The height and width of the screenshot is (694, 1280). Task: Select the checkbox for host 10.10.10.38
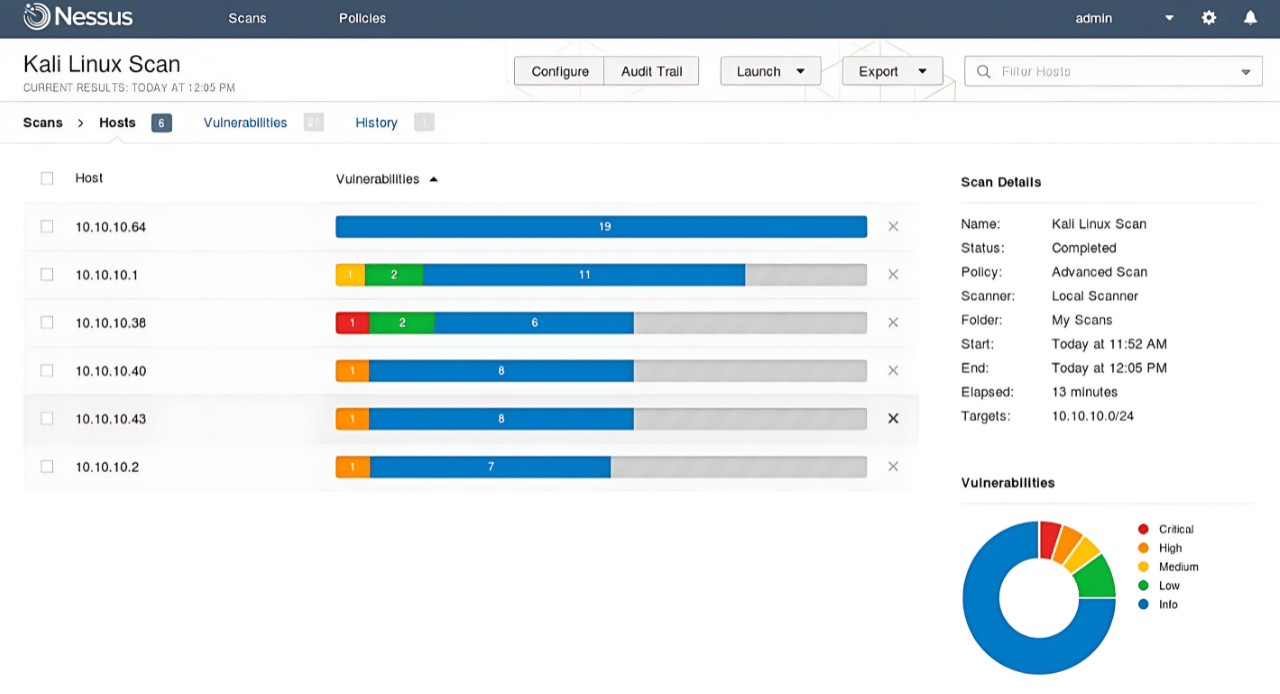click(x=47, y=323)
